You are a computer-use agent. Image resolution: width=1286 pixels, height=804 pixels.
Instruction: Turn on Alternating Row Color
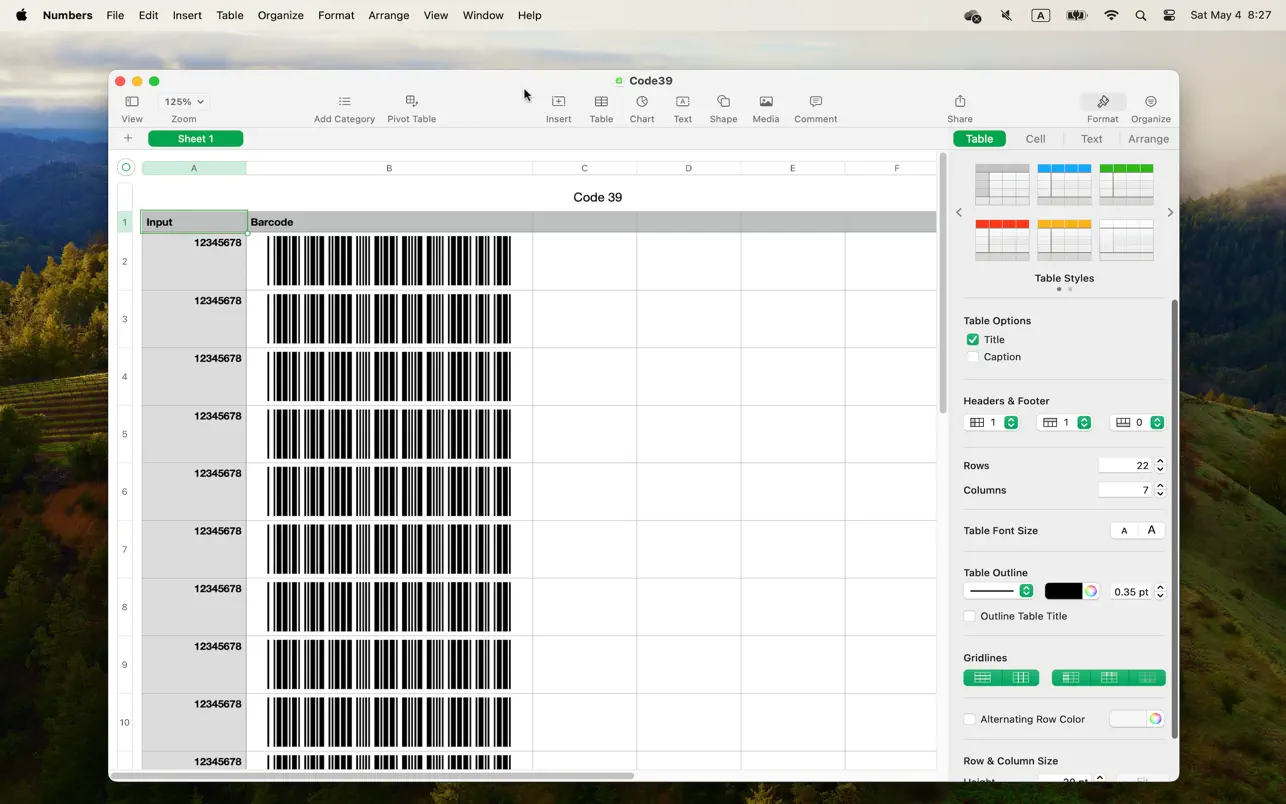(x=969, y=719)
